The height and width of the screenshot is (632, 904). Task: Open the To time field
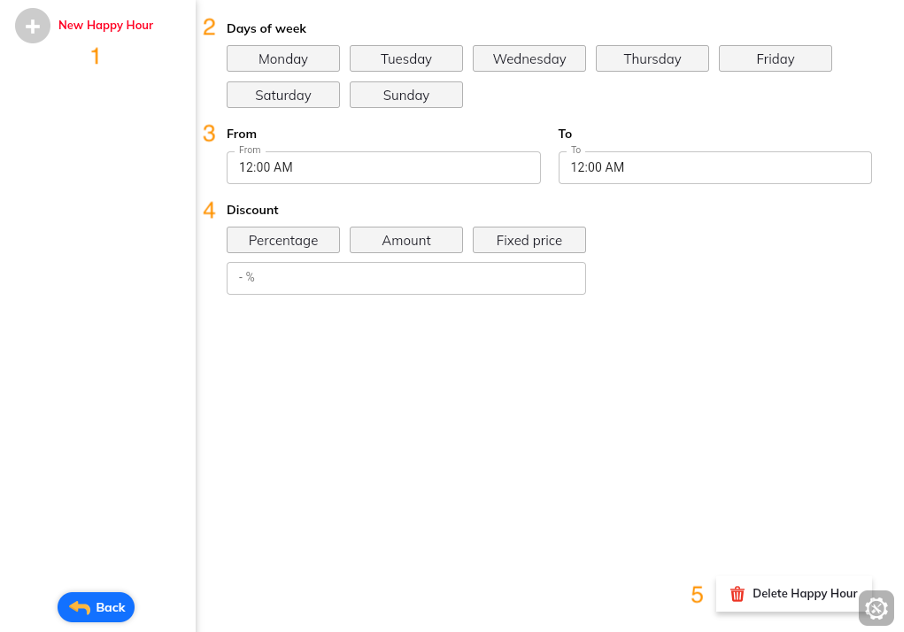(715, 167)
